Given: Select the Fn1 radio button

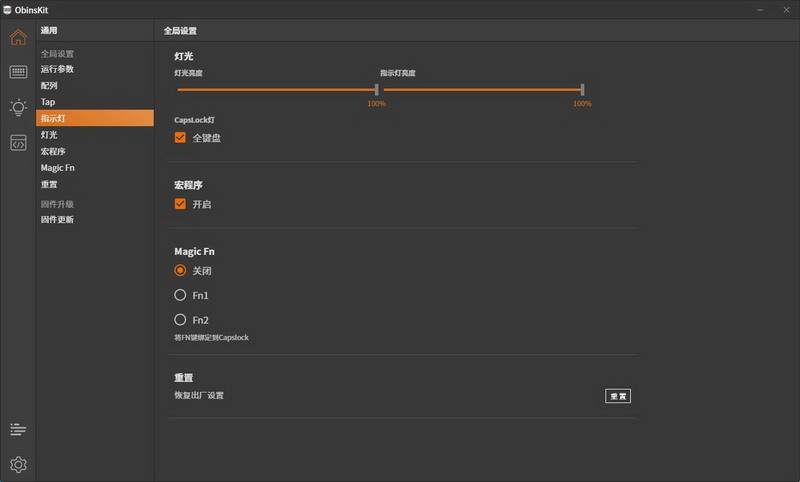Looking at the screenshot, I should tap(181, 295).
